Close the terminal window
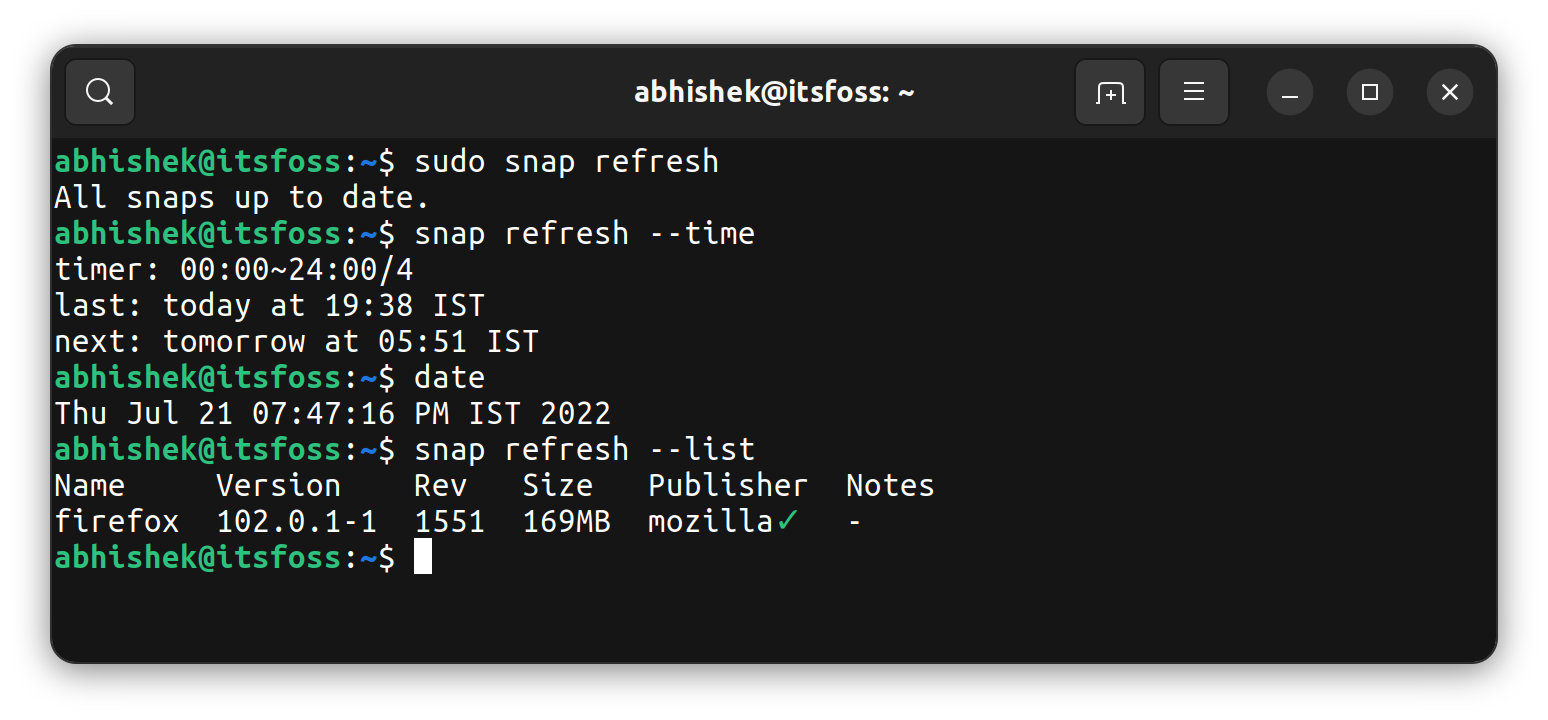This screenshot has height=720, width=1548. (1450, 93)
